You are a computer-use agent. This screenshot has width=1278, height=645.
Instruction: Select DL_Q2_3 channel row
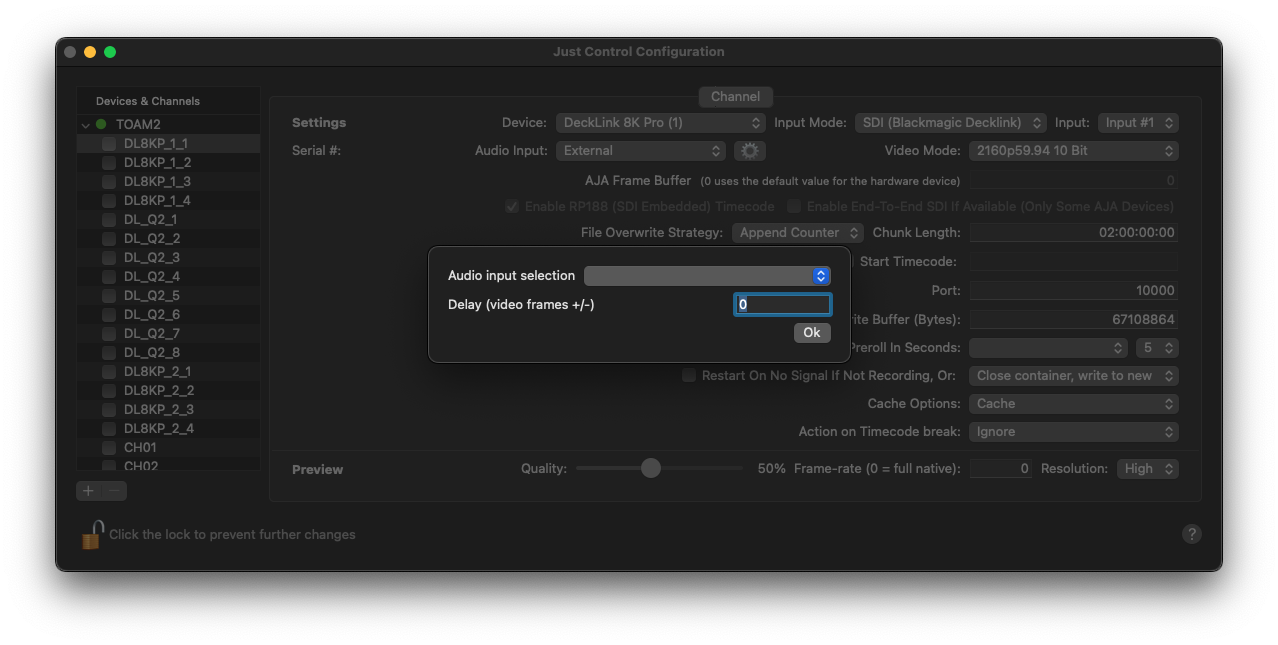coord(168,258)
